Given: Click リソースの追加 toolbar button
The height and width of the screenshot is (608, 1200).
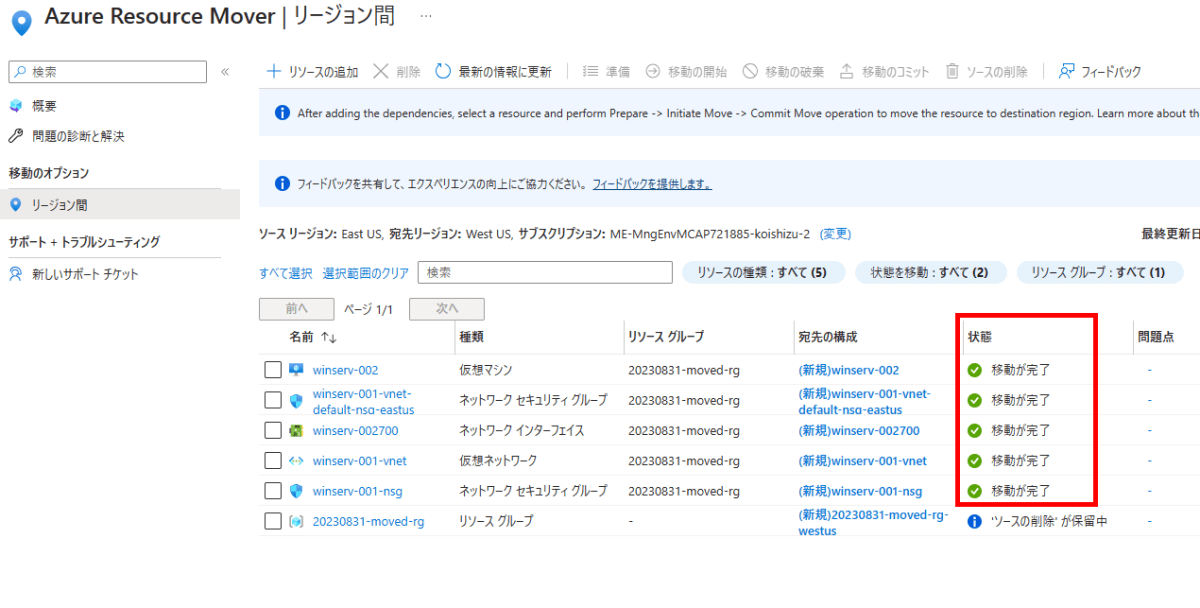Looking at the screenshot, I should click(312, 72).
